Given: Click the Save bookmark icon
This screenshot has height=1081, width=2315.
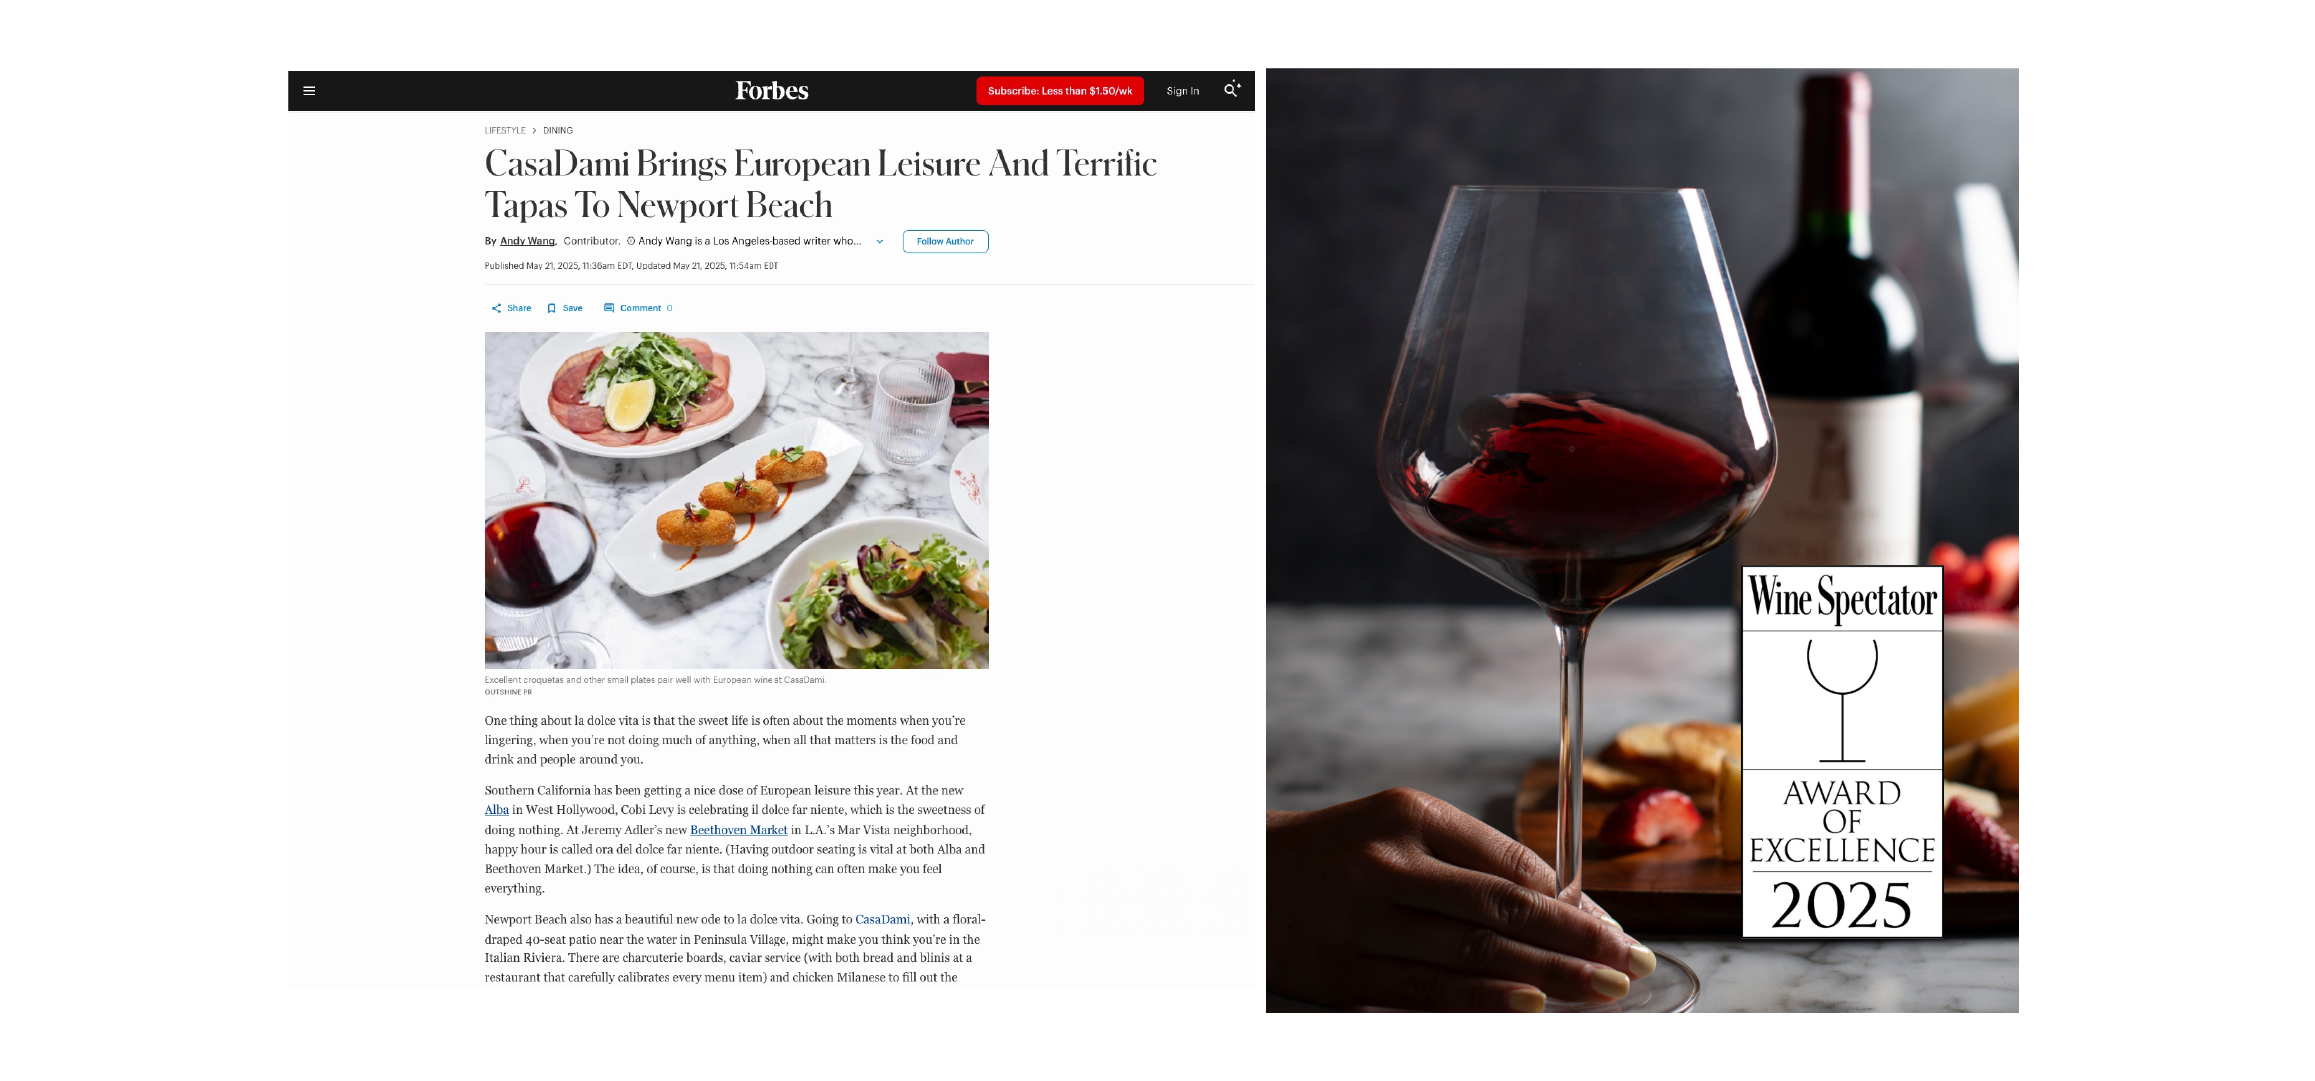Looking at the screenshot, I should (551, 308).
